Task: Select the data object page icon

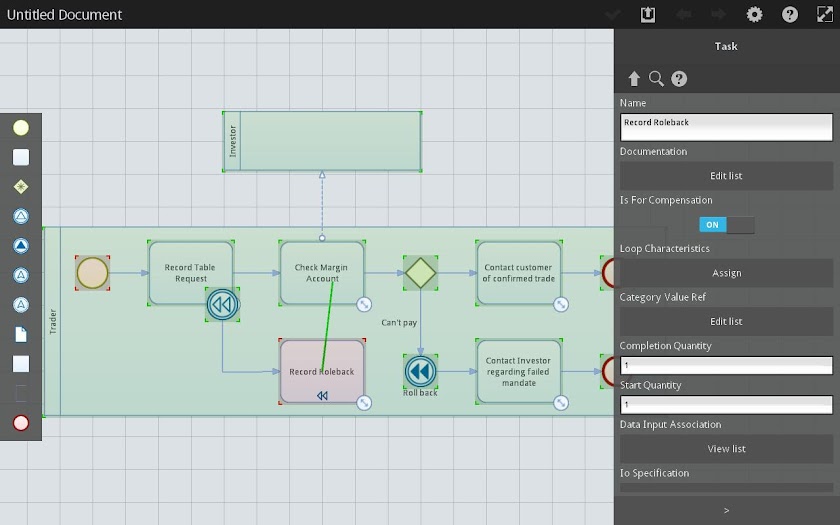Action: (x=21, y=334)
